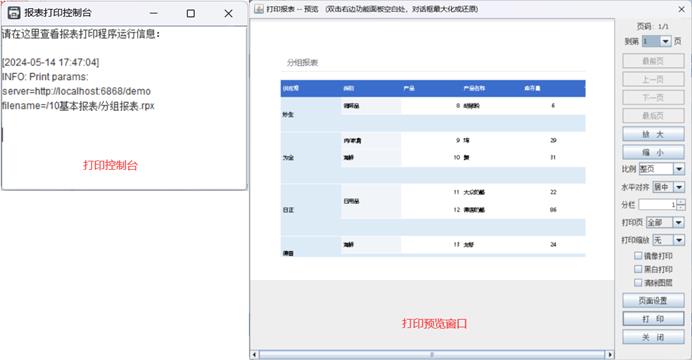Click the 产品 column header in report

click(409, 88)
